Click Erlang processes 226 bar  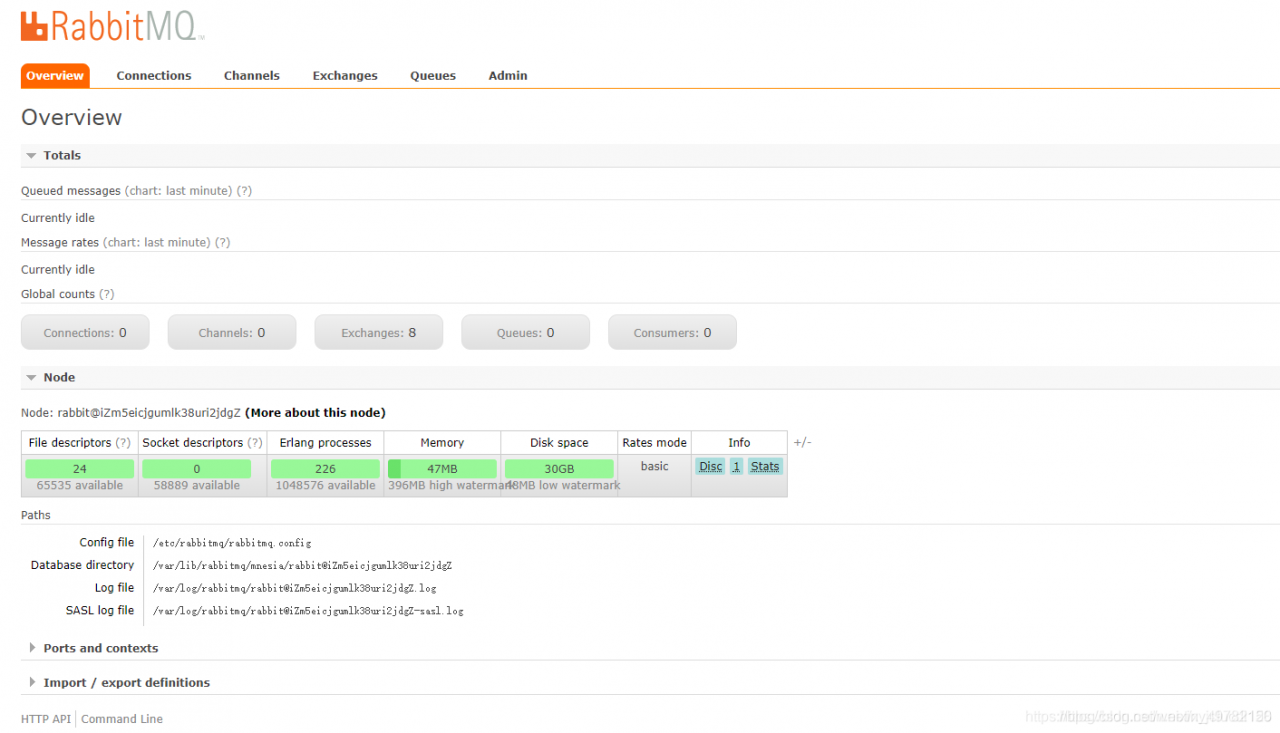click(325, 469)
